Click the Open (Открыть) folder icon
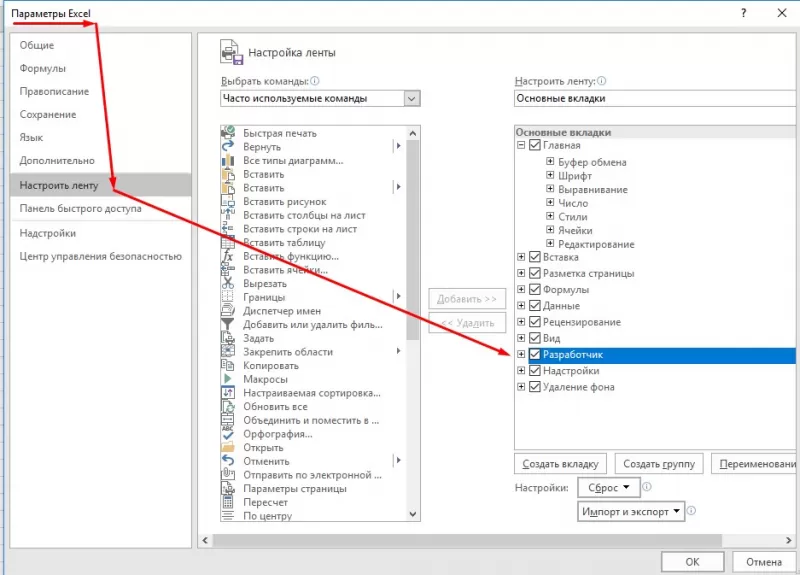The width and height of the screenshot is (800, 575). [228, 447]
